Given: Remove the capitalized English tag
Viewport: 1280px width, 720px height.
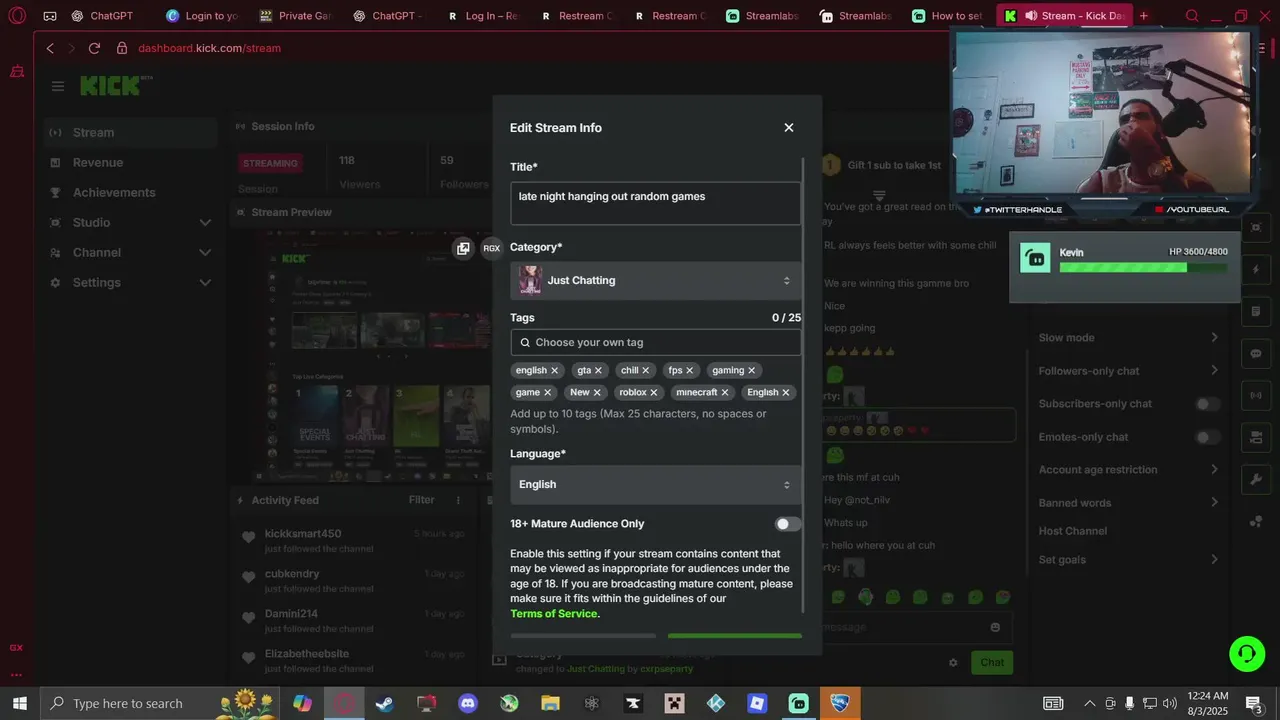Looking at the screenshot, I should (x=786, y=392).
